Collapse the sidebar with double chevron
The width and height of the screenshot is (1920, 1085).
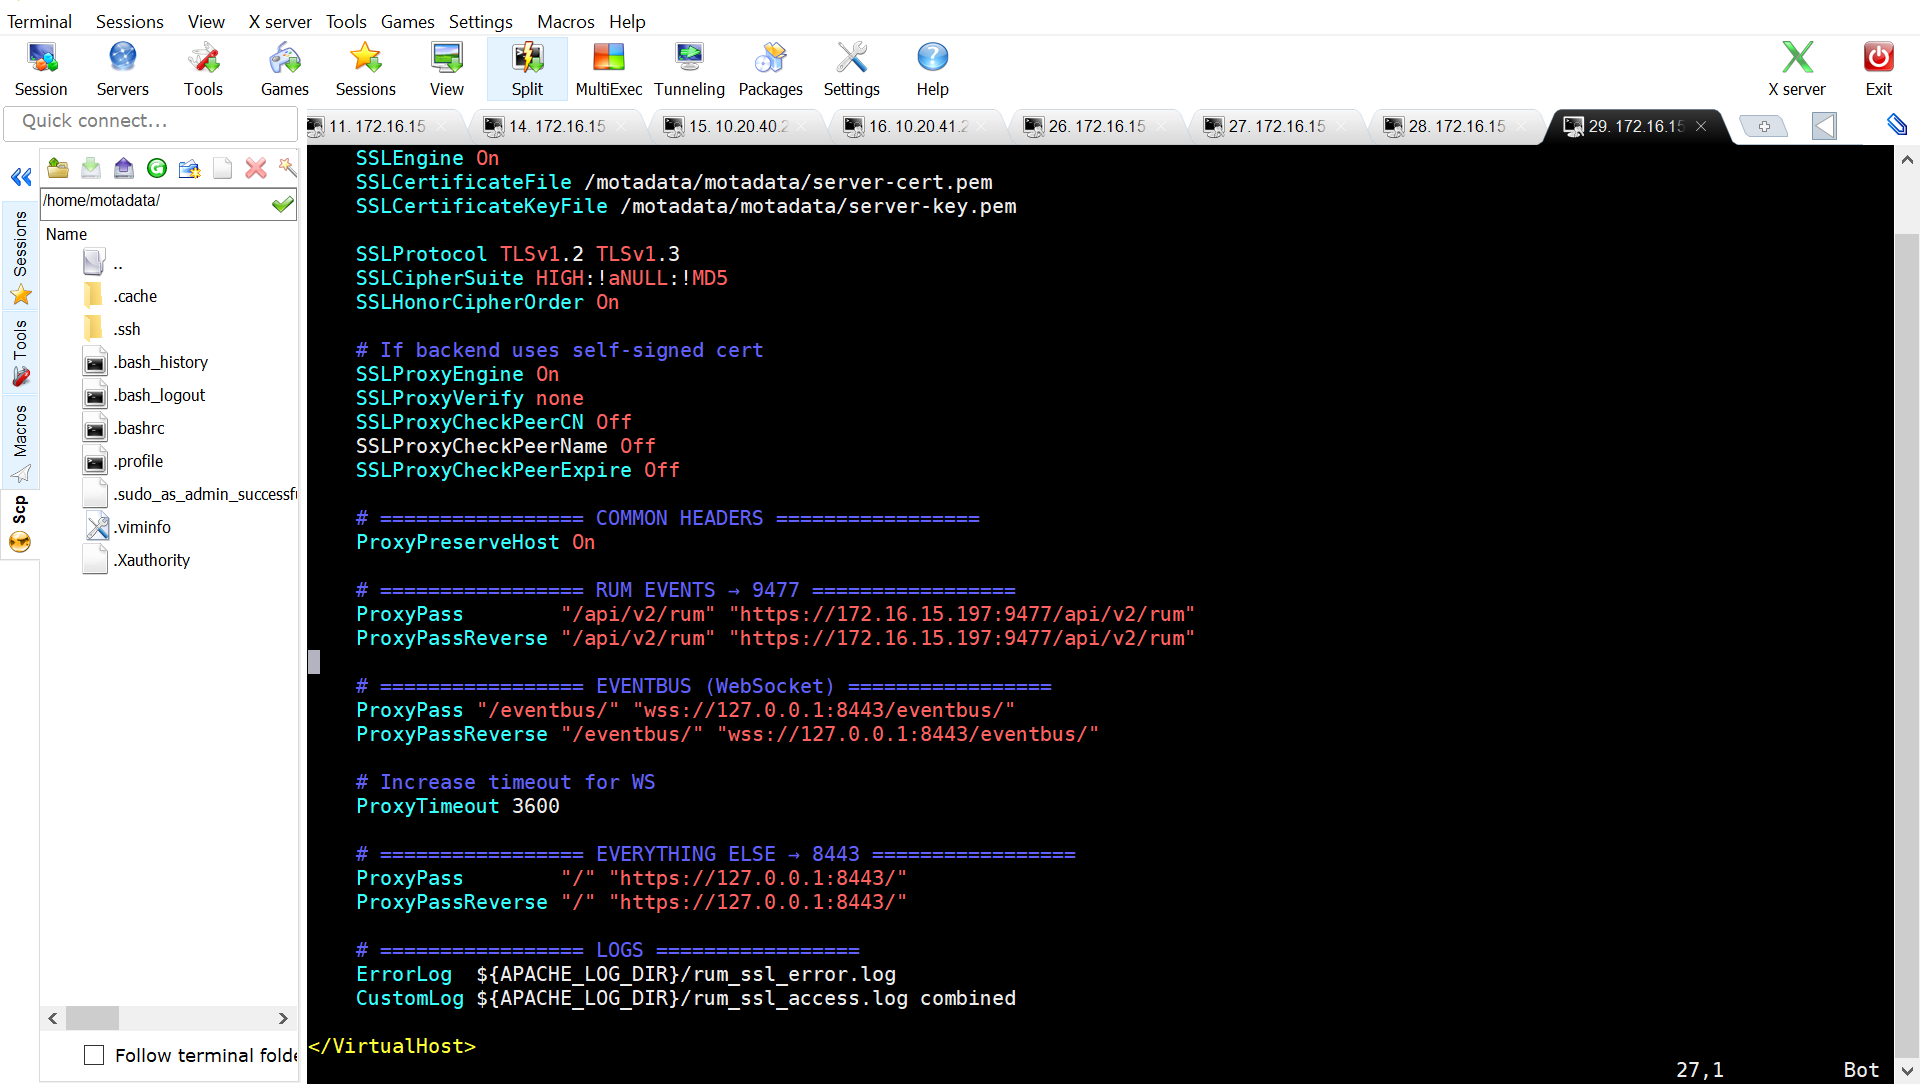point(21,177)
